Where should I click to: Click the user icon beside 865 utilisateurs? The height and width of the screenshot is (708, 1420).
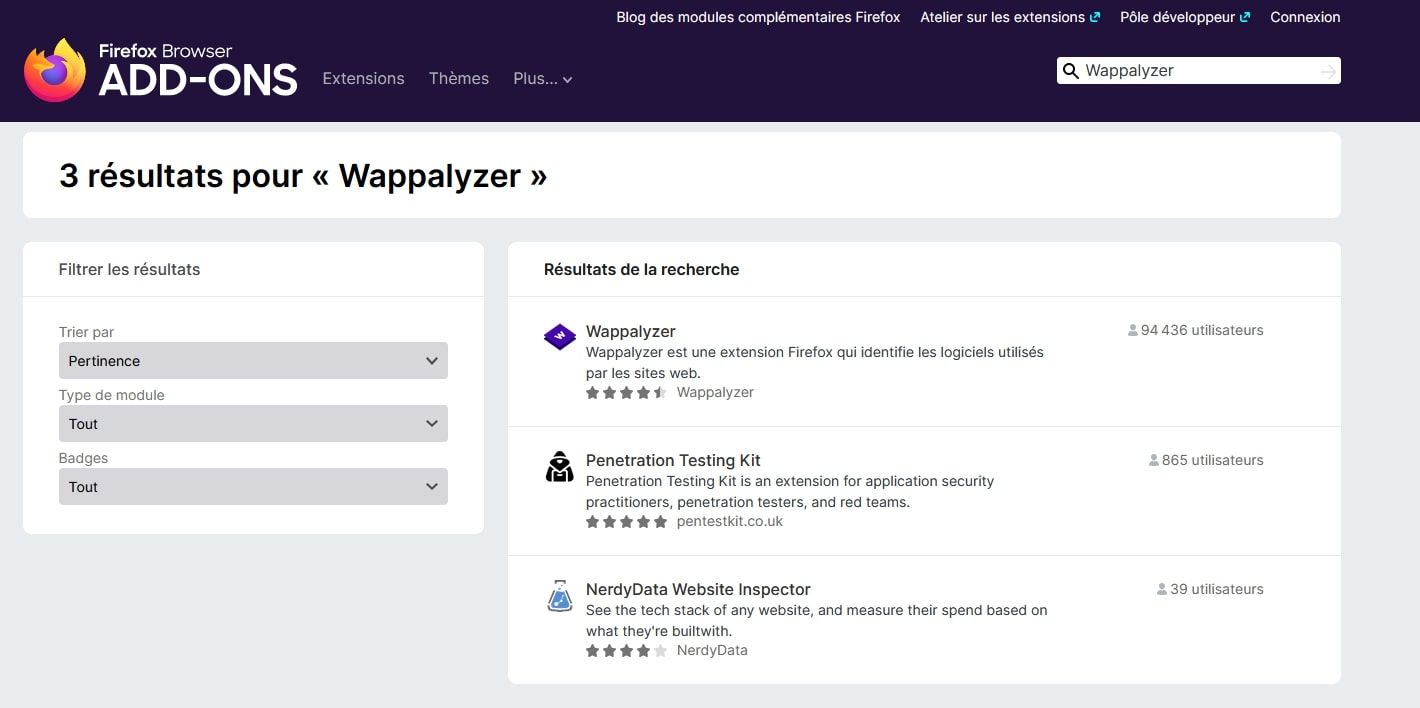(x=1154, y=460)
